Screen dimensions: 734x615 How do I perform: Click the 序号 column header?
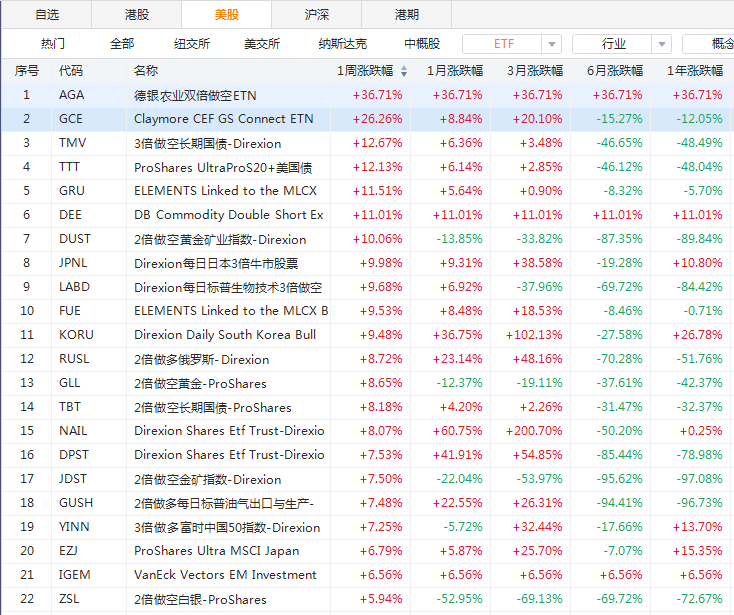(x=27, y=71)
